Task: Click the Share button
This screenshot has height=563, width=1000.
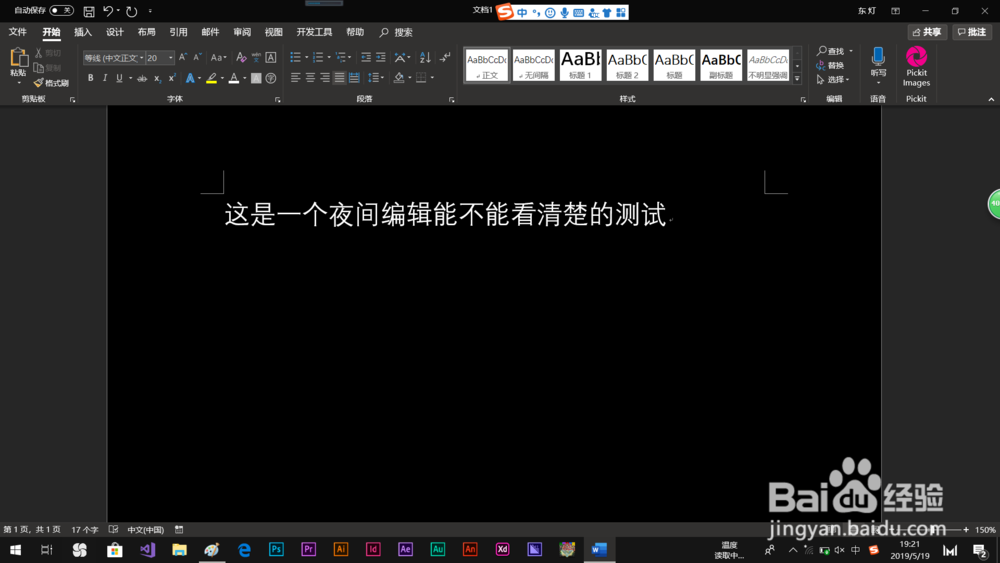Action: 927,32
